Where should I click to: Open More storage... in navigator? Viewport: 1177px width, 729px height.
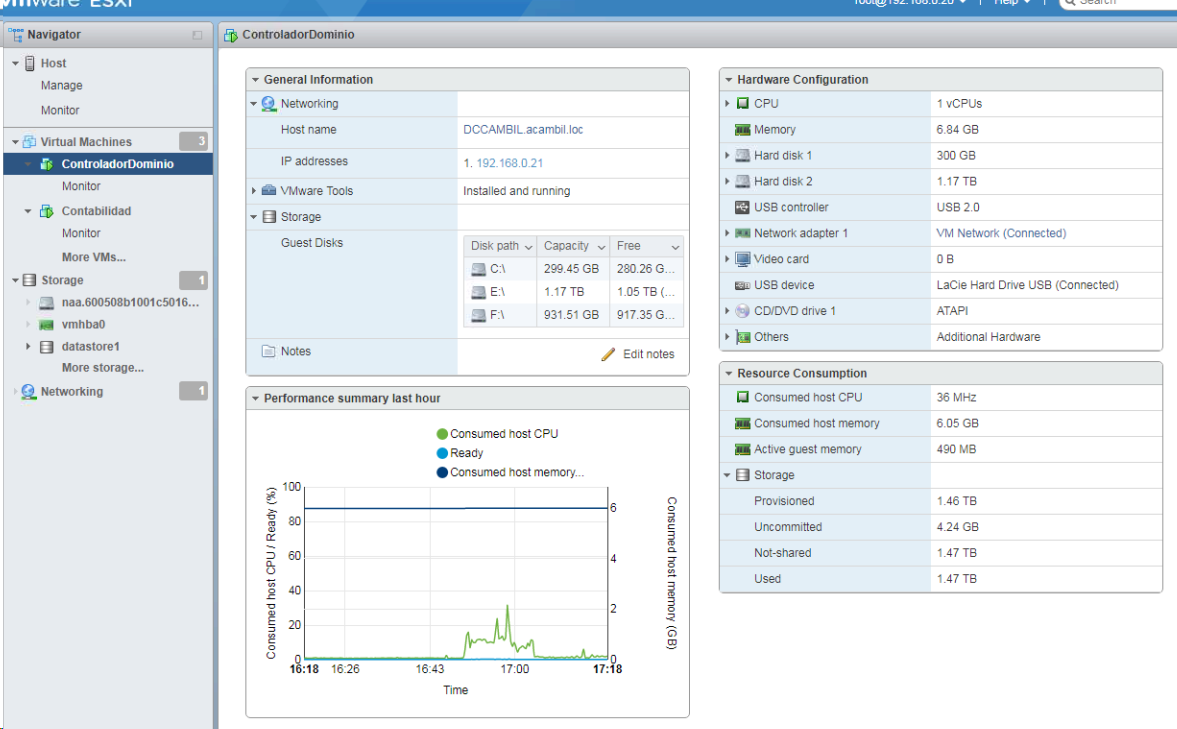point(102,368)
